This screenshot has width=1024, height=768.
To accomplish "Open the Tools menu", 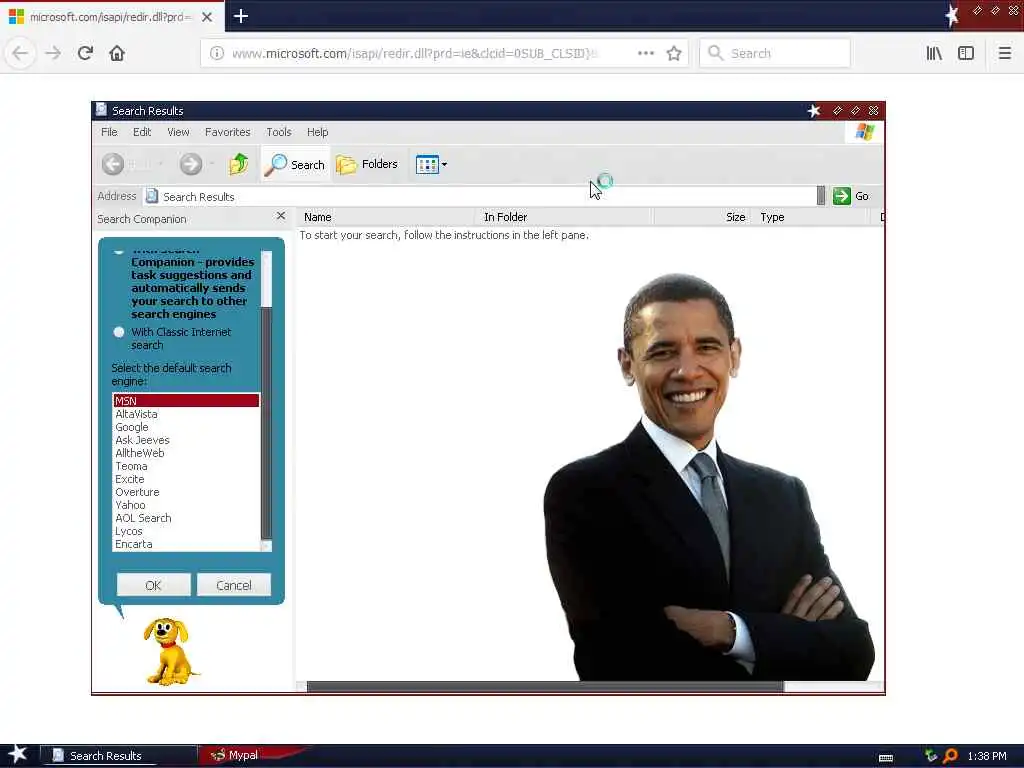I will (279, 132).
